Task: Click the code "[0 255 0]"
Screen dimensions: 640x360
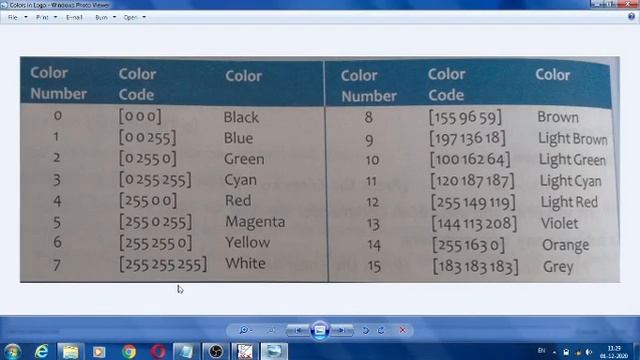Action: [148, 158]
